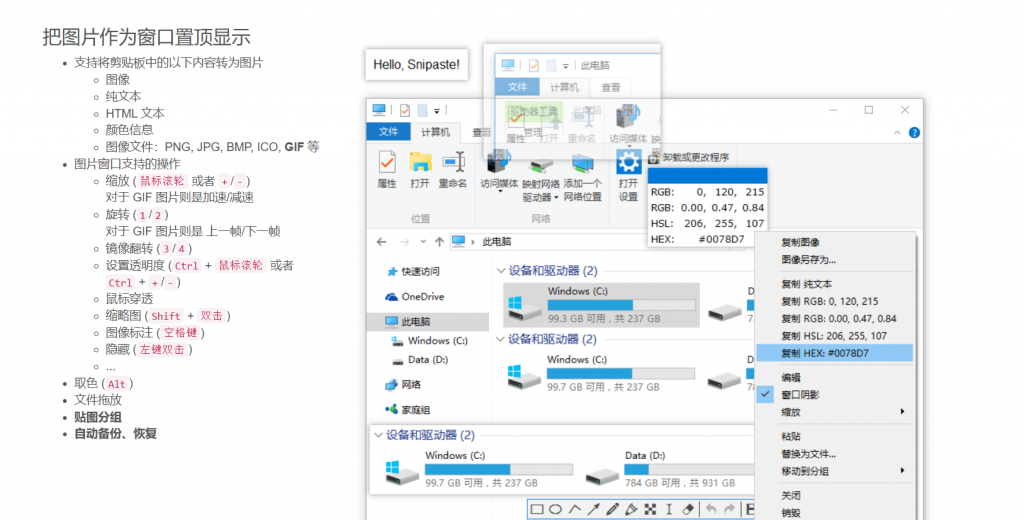1024x520 pixels.
Task: Go up one level with up arrow
Action: click(x=440, y=242)
